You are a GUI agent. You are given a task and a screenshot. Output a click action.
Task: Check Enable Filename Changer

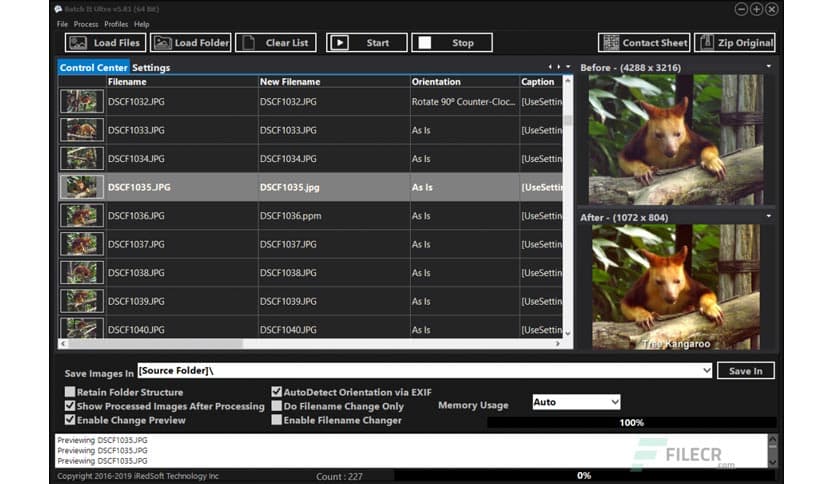[276, 420]
